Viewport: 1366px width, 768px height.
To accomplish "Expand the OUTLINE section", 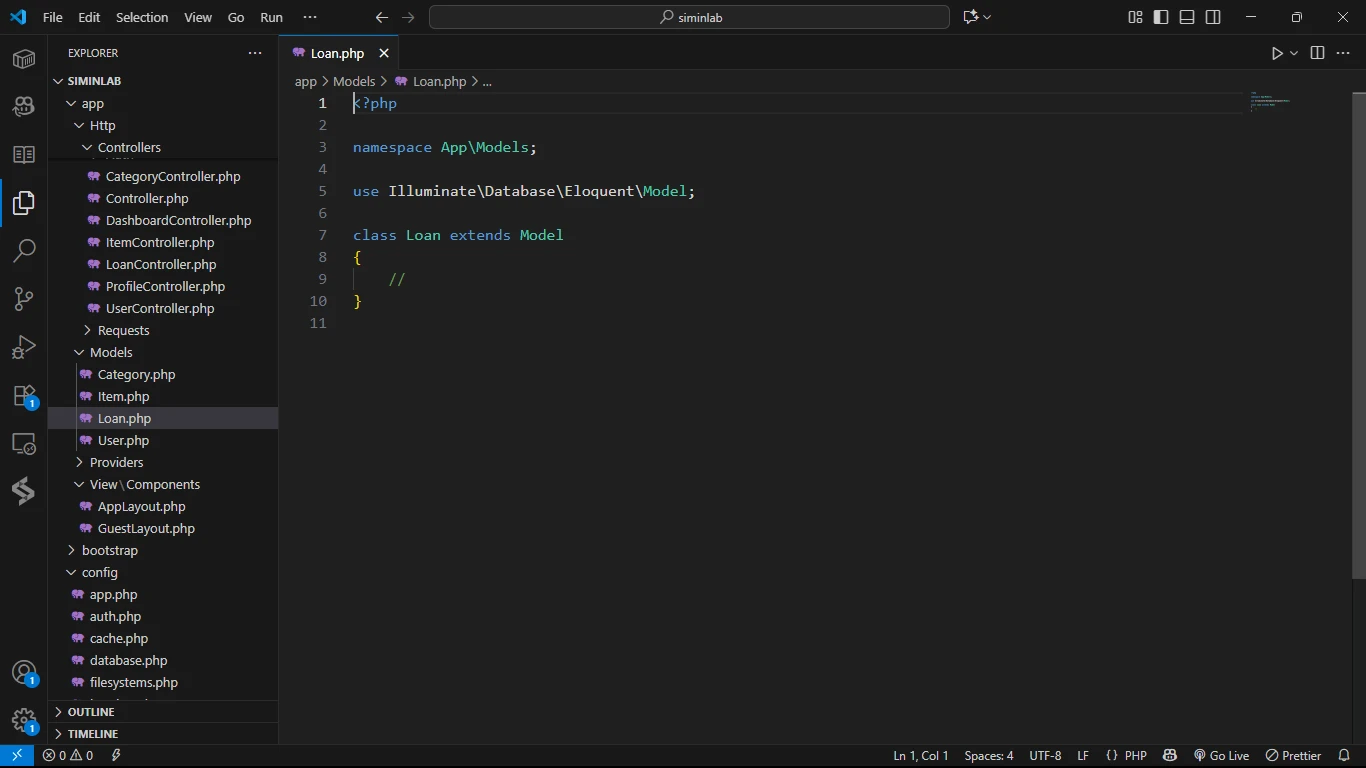I will pyautogui.click(x=91, y=712).
